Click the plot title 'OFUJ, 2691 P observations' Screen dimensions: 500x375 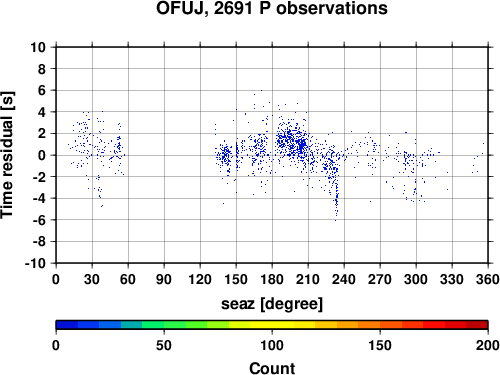pyautogui.click(x=272, y=8)
